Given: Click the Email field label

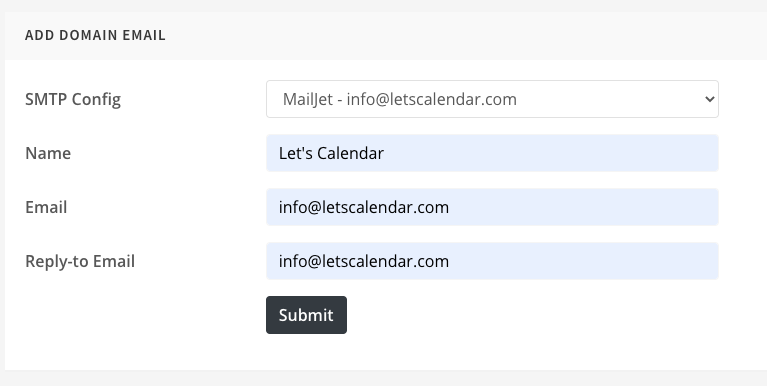Looking at the screenshot, I should click(46, 207).
